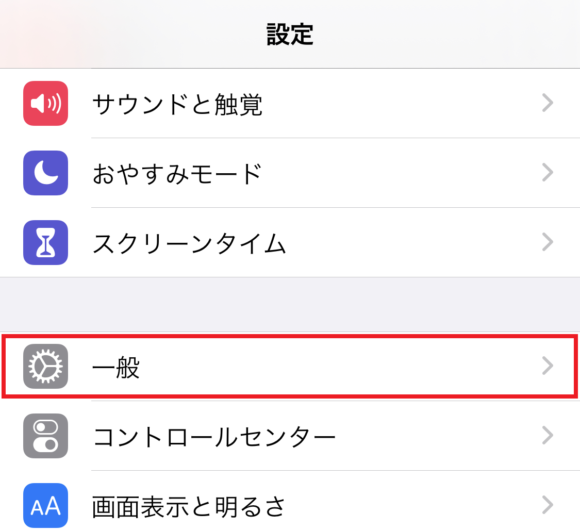Open サウンドと触覚 settings

point(290,103)
